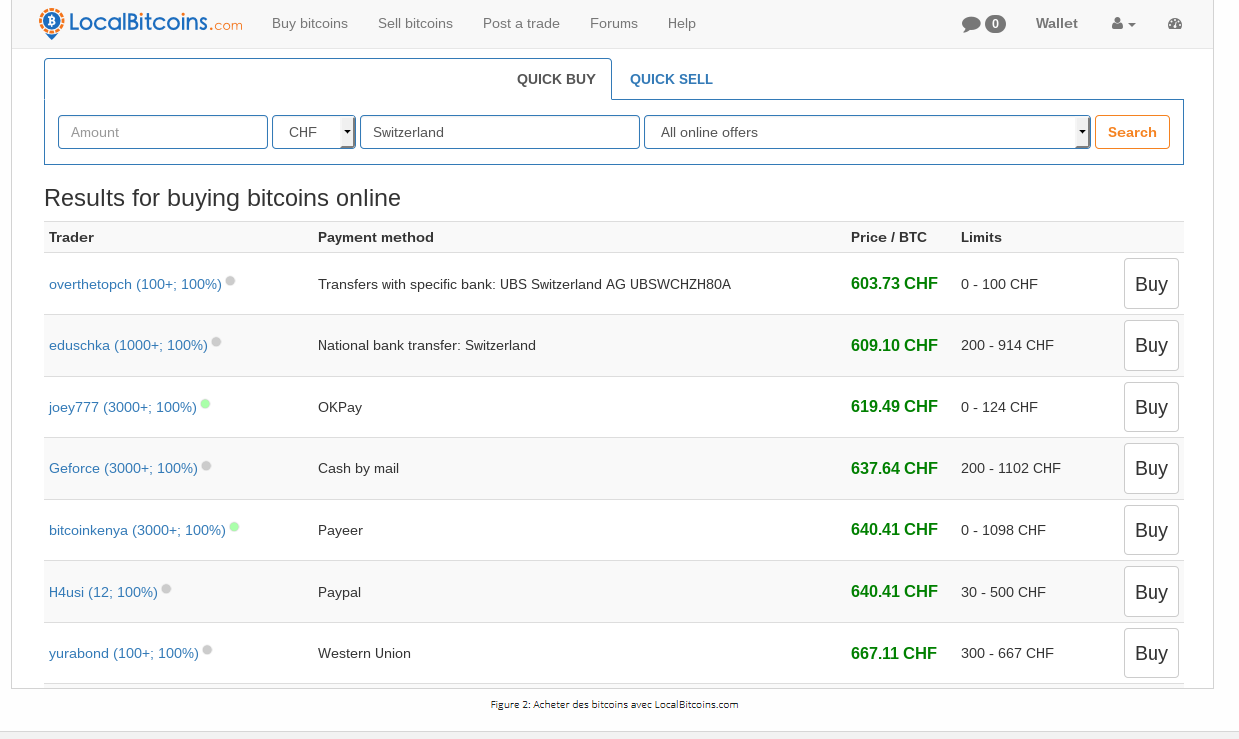Open the CHF currency dropdown
This screenshot has width=1239, height=739.
(x=313, y=132)
